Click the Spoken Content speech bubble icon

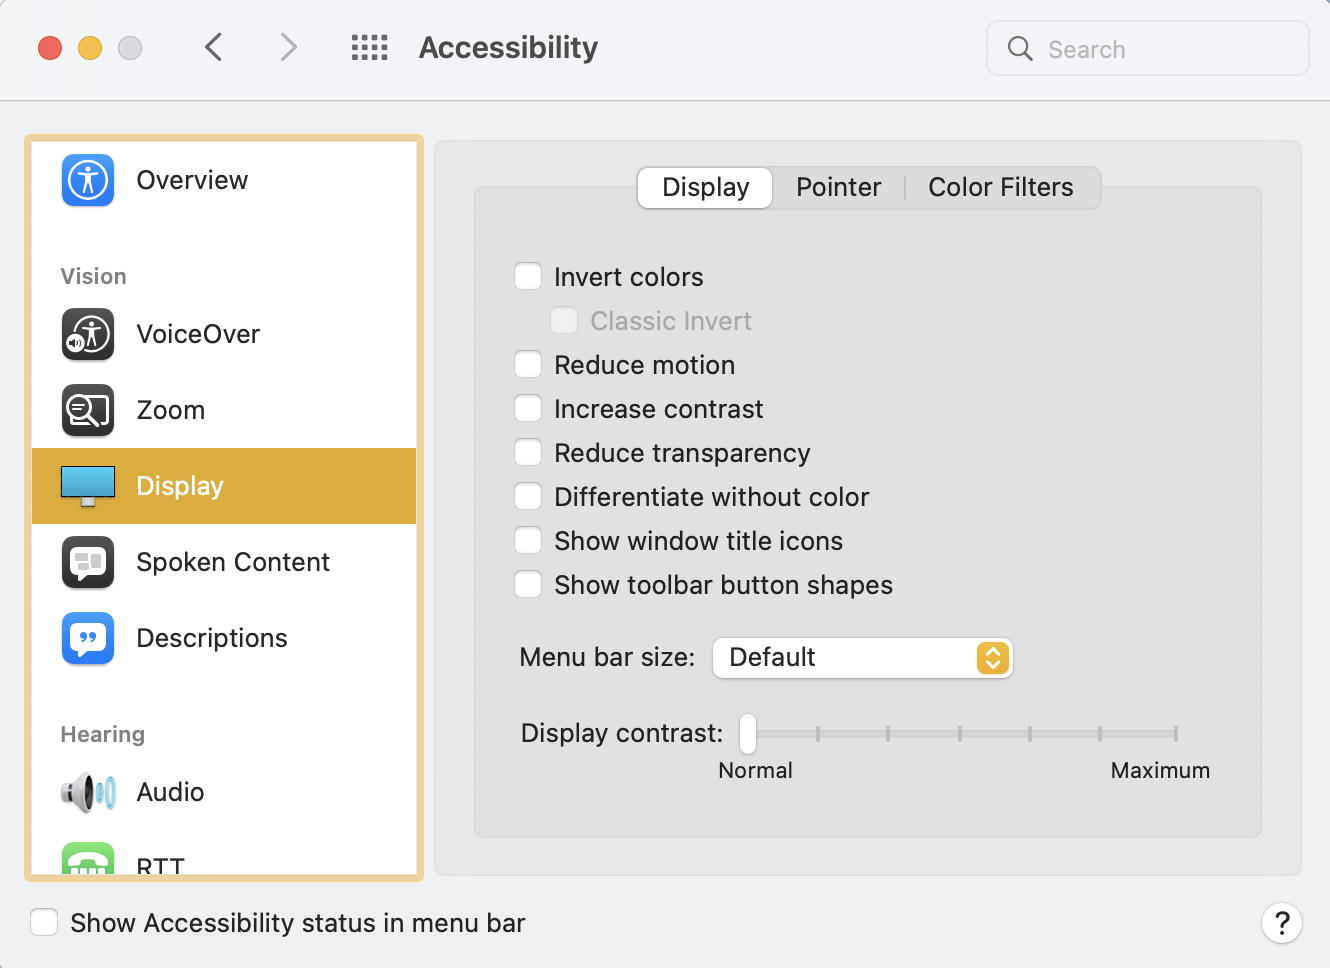point(88,562)
